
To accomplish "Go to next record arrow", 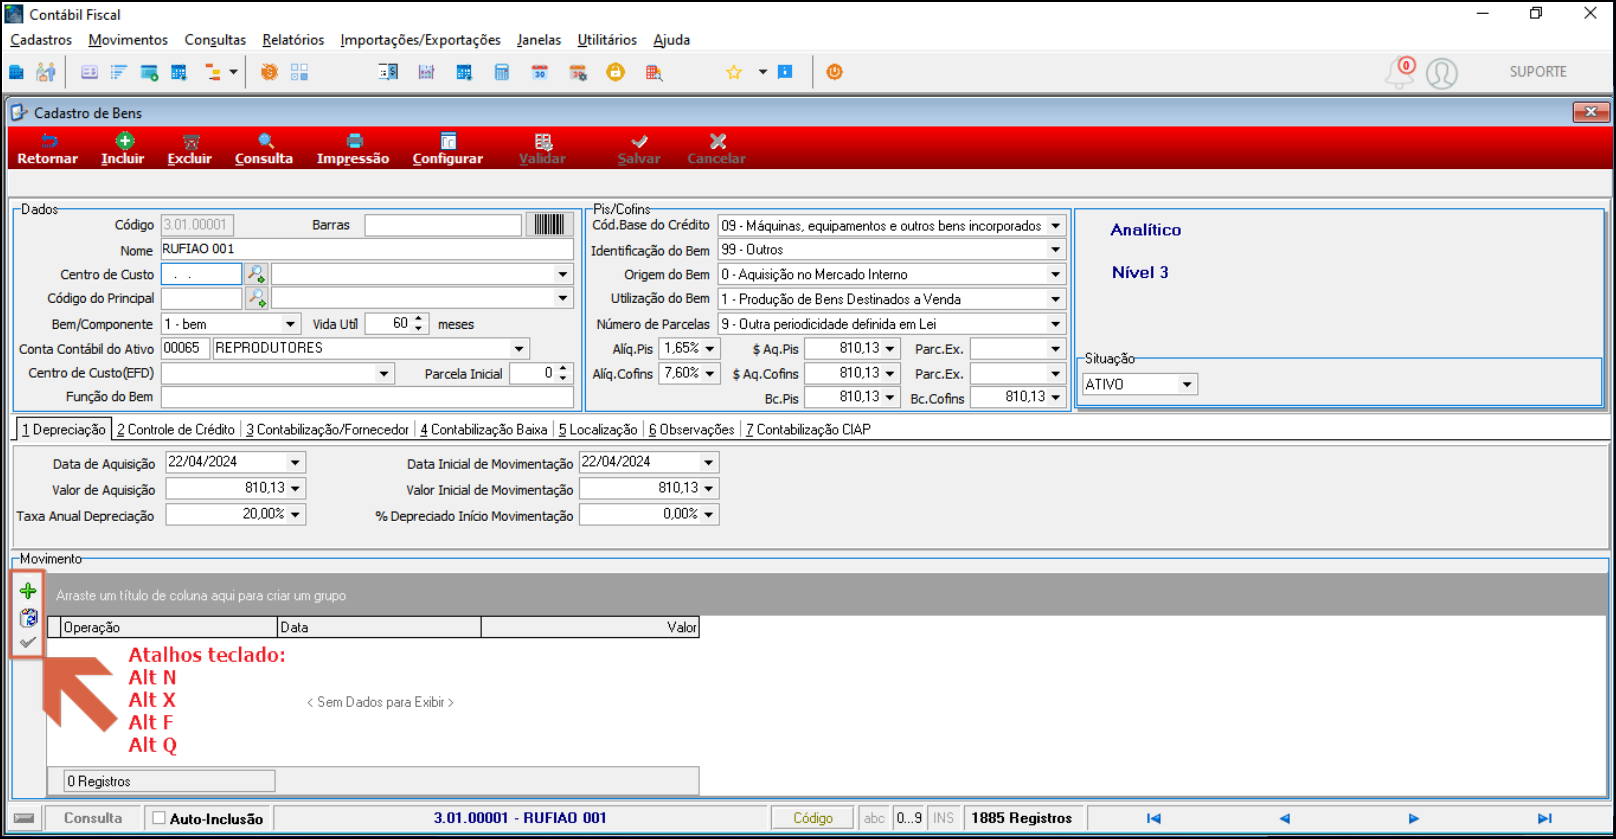I will pos(1414,818).
